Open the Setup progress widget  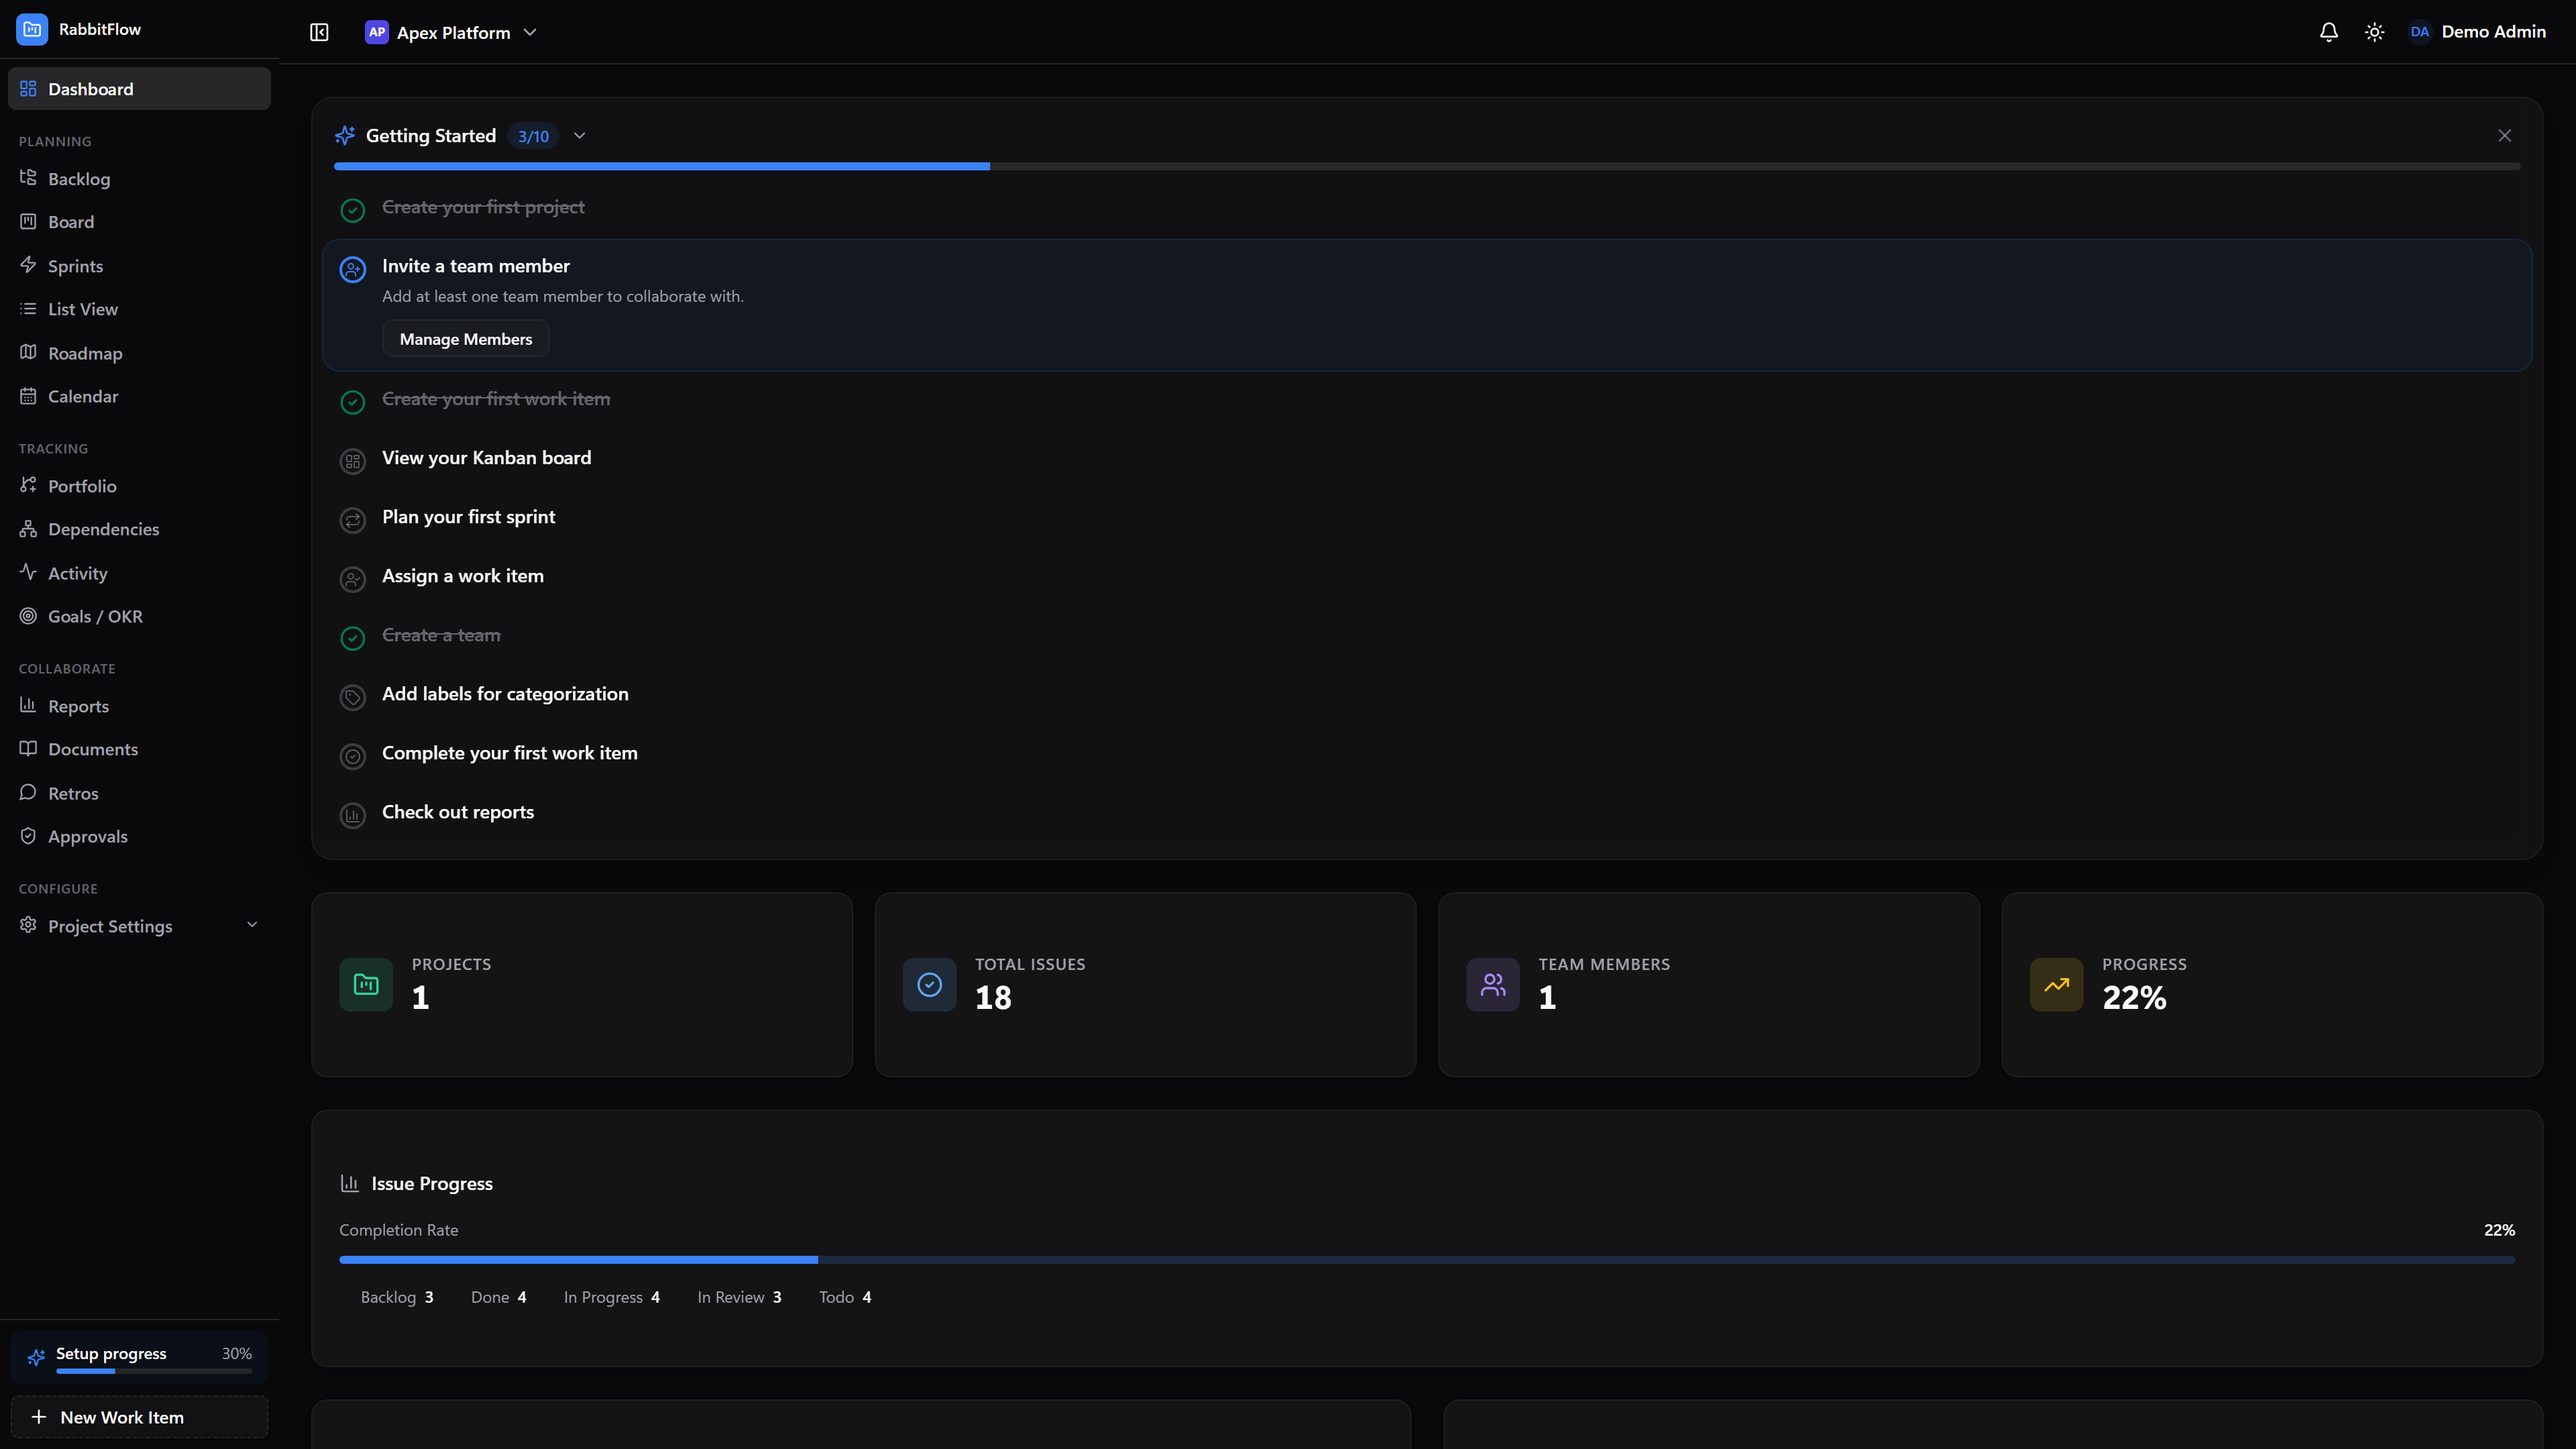pyautogui.click(x=139, y=1358)
